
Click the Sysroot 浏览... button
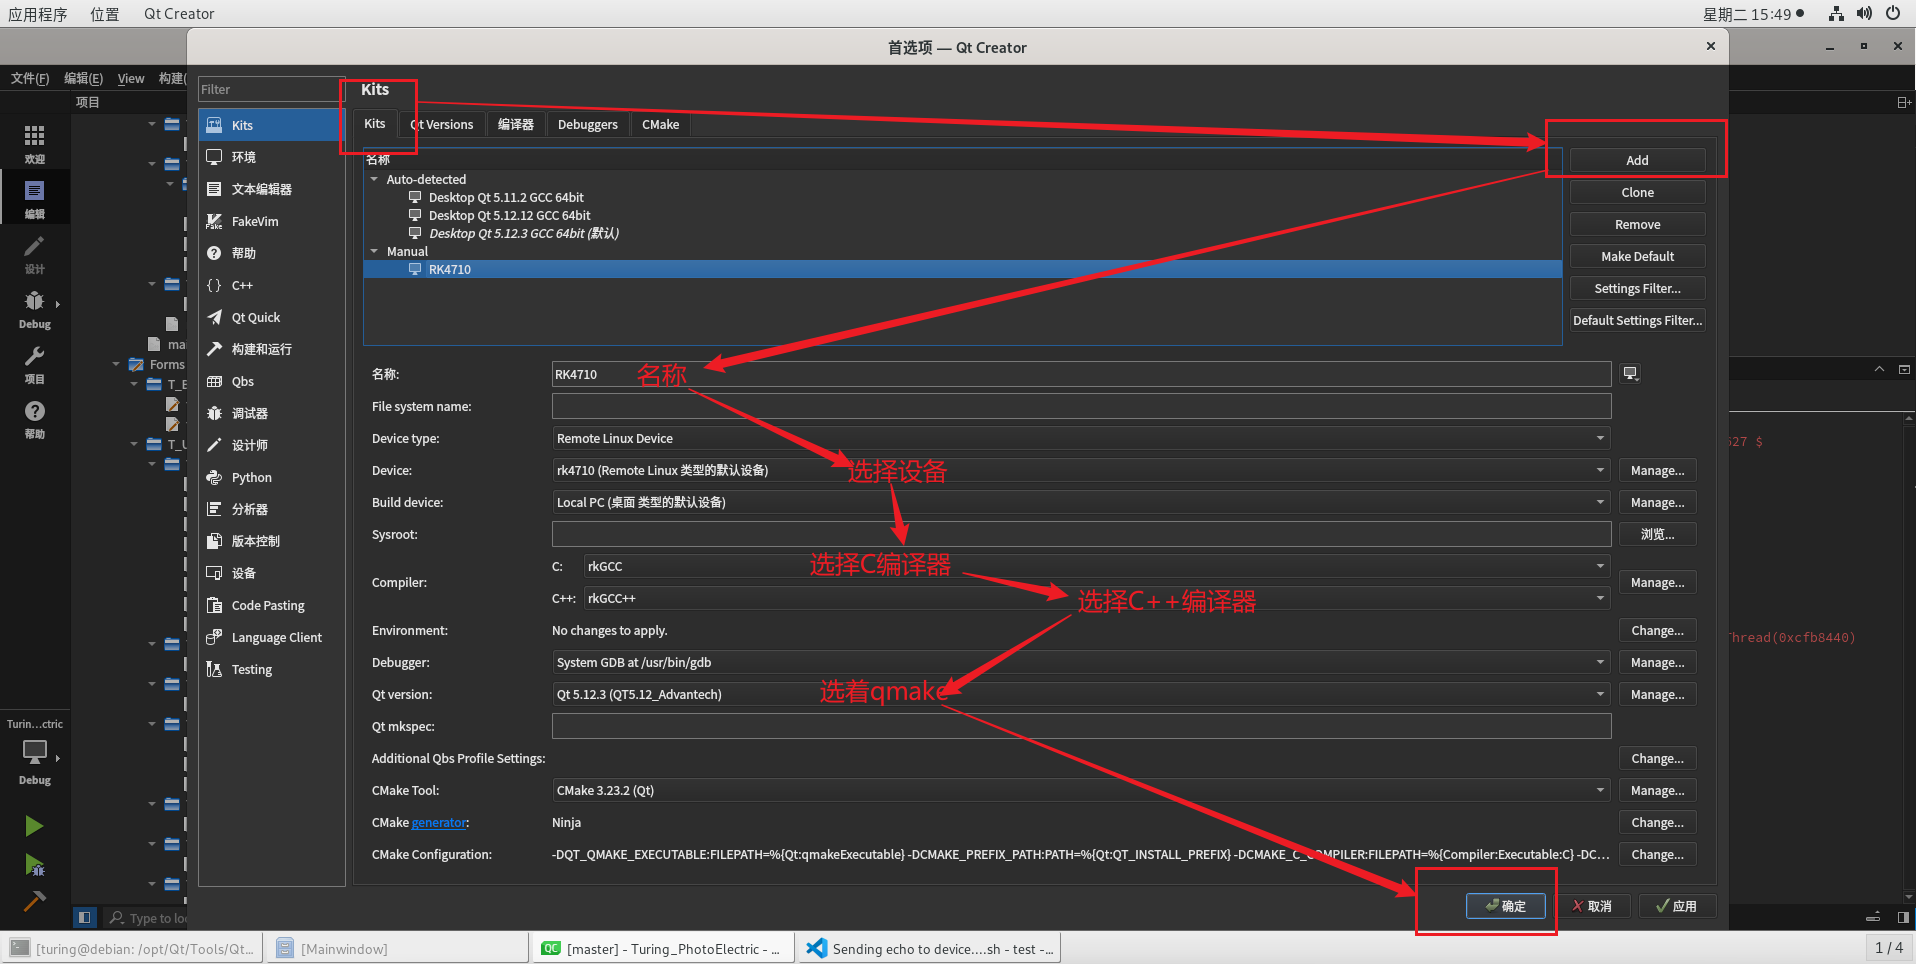(x=1657, y=534)
